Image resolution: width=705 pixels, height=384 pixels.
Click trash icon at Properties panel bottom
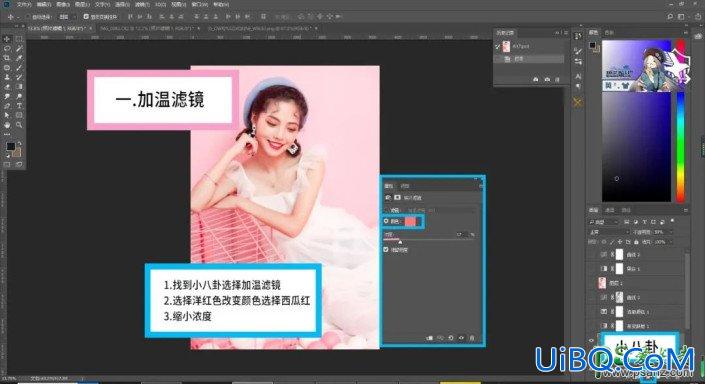pyautogui.click(x=472, y=338)
